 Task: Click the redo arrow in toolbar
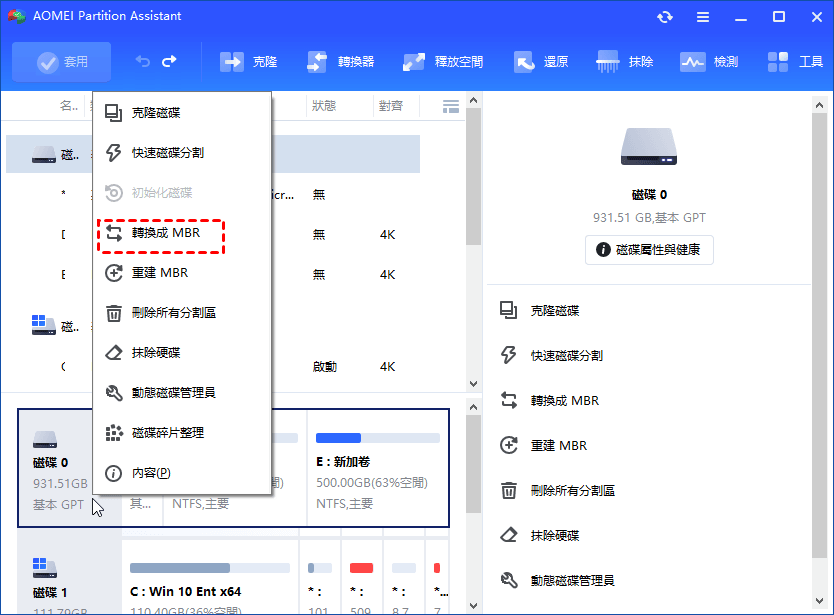point(169,62)
